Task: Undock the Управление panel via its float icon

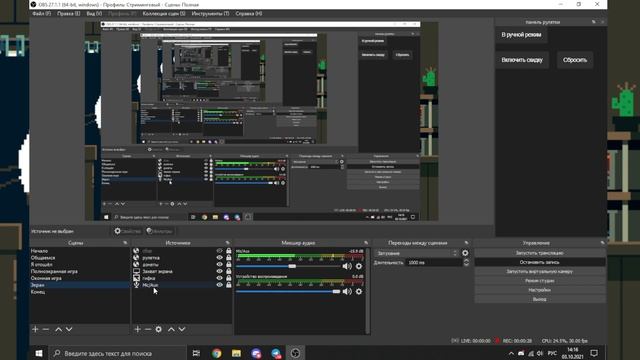Action: coord(602,243)
